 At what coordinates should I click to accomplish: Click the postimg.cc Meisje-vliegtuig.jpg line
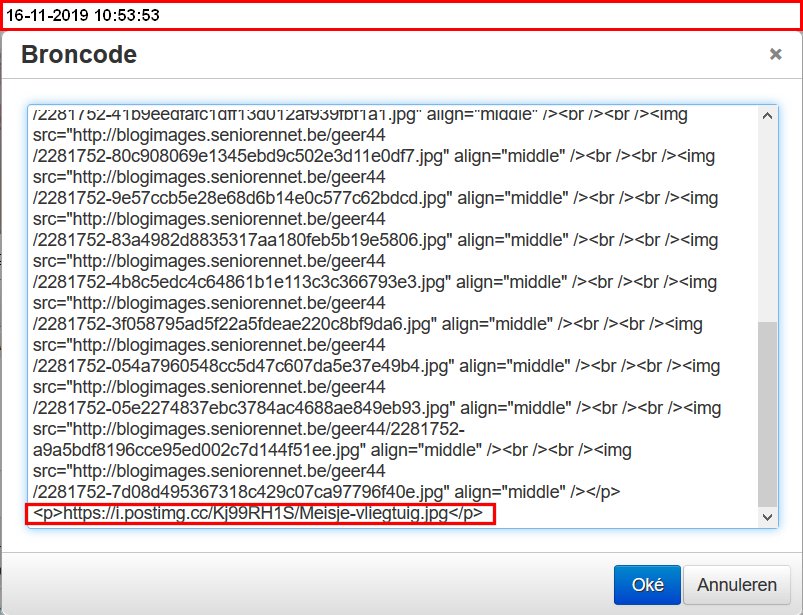pos(260,513)
